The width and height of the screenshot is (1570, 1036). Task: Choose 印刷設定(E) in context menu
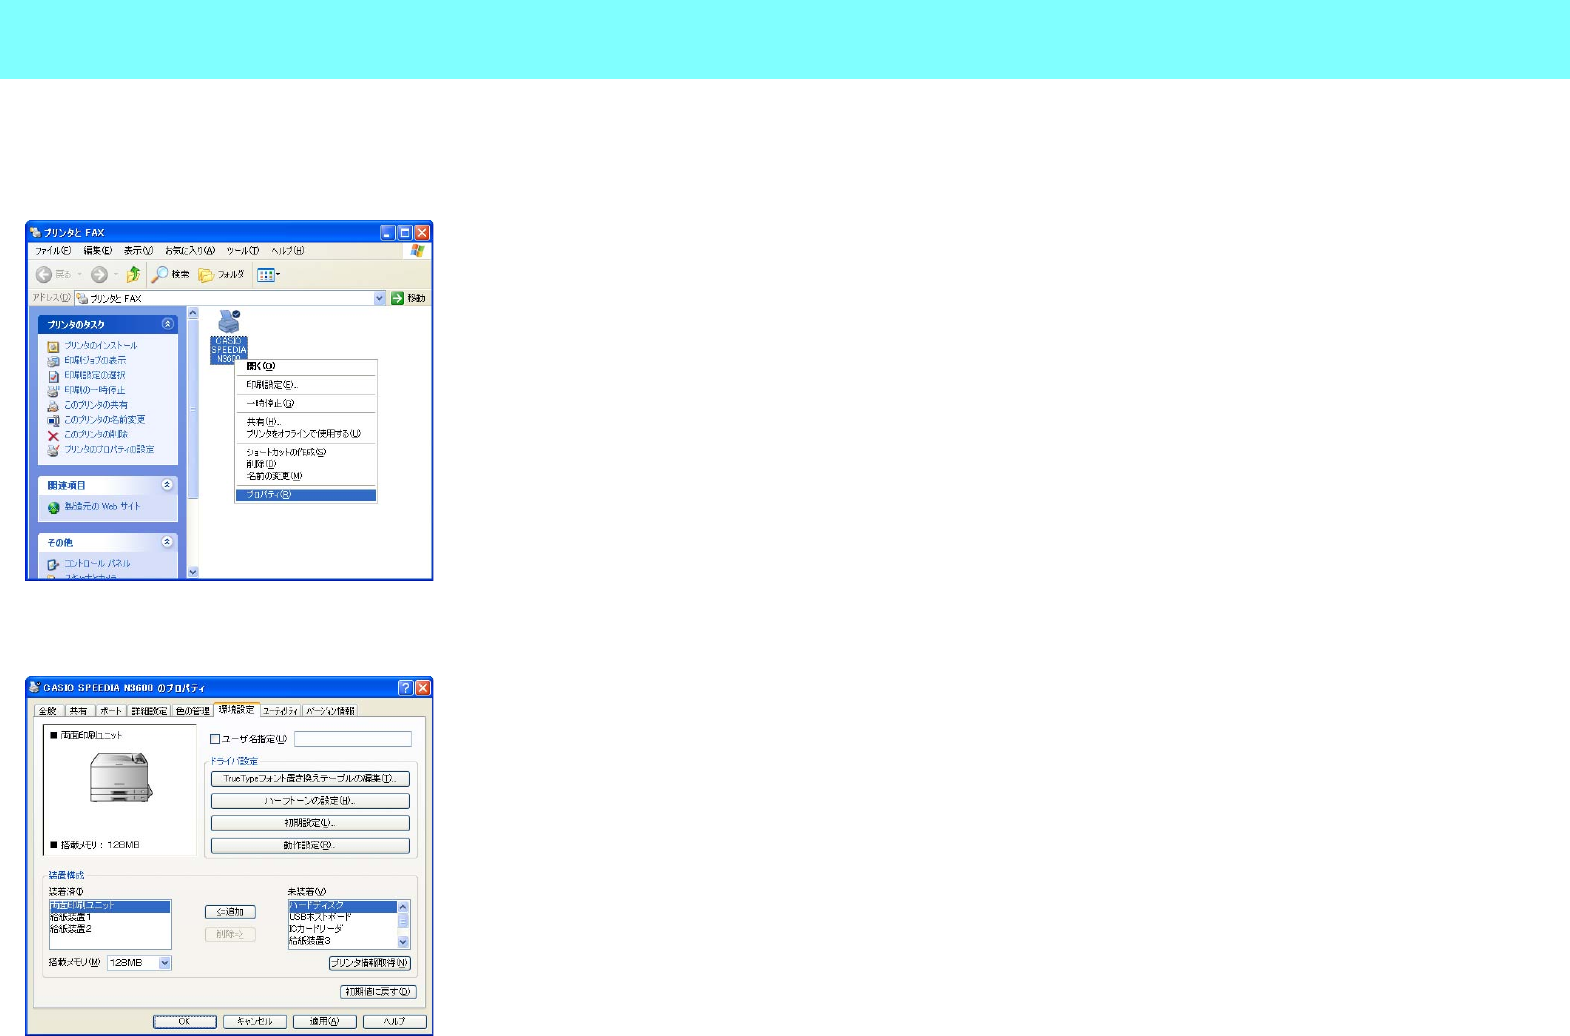[306, 385]
